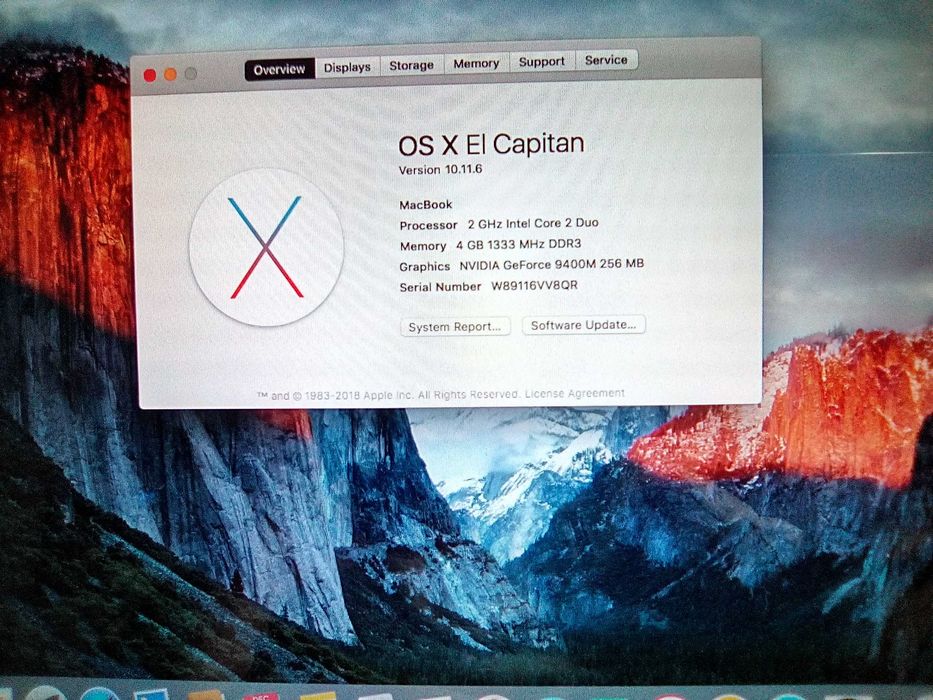Switch to the Service tab
Viewport: 933px width, 700px height.
point(606,60)
